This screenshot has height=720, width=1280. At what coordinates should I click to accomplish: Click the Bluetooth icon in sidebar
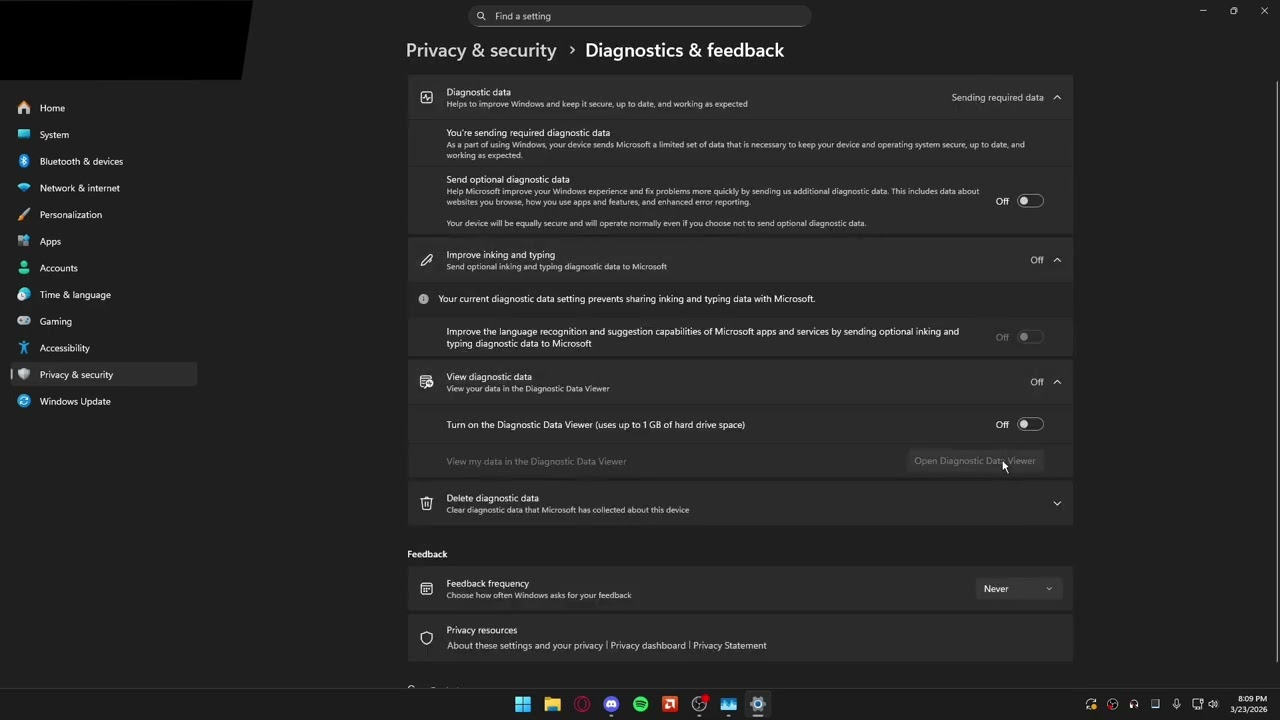pos(24,161)
